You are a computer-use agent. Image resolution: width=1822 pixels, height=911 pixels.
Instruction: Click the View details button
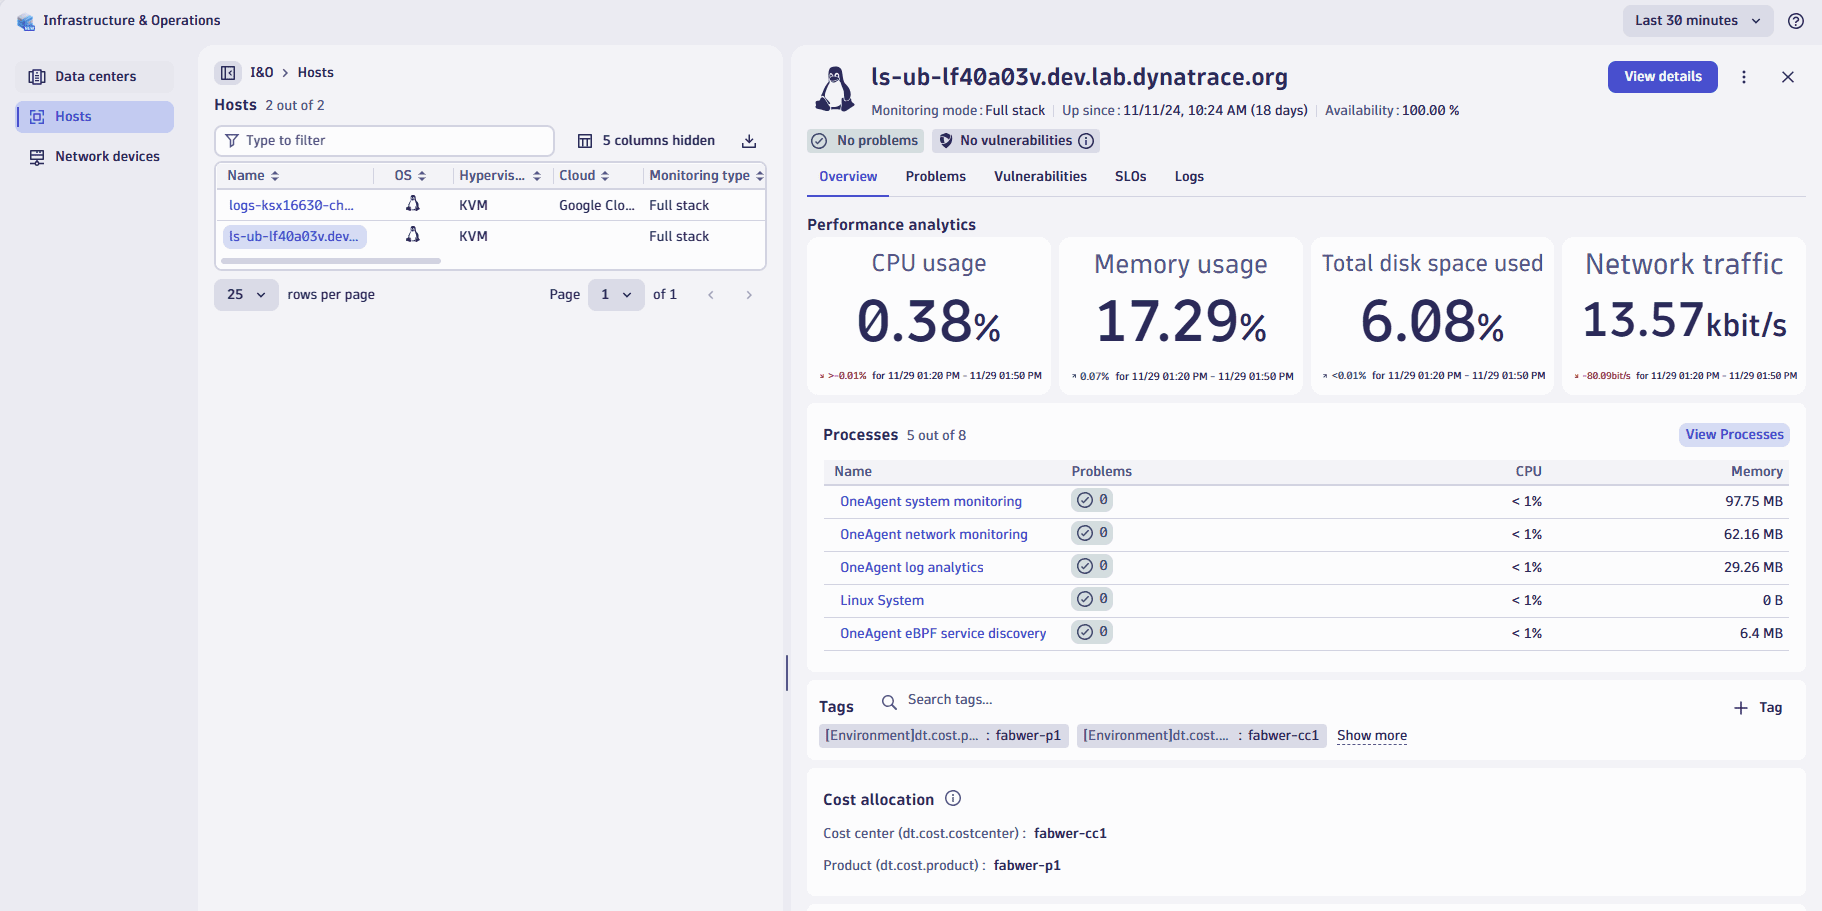click(x=1663, y=77)
